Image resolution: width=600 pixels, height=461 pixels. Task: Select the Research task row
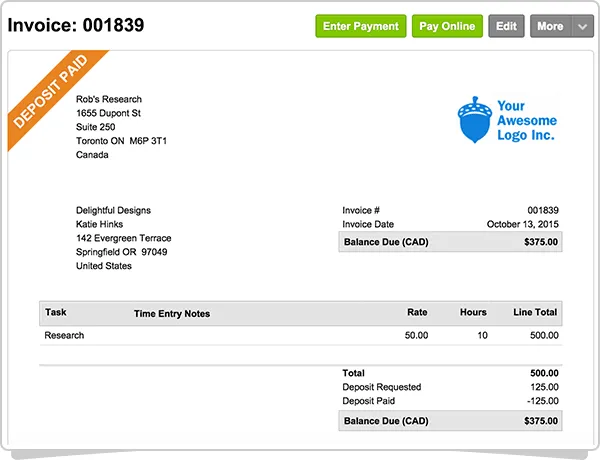tap(300, 335)
